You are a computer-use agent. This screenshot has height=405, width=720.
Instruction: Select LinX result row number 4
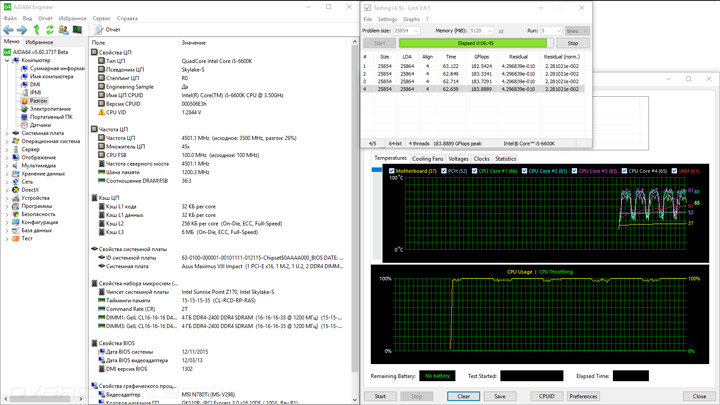tap(473, 89)
